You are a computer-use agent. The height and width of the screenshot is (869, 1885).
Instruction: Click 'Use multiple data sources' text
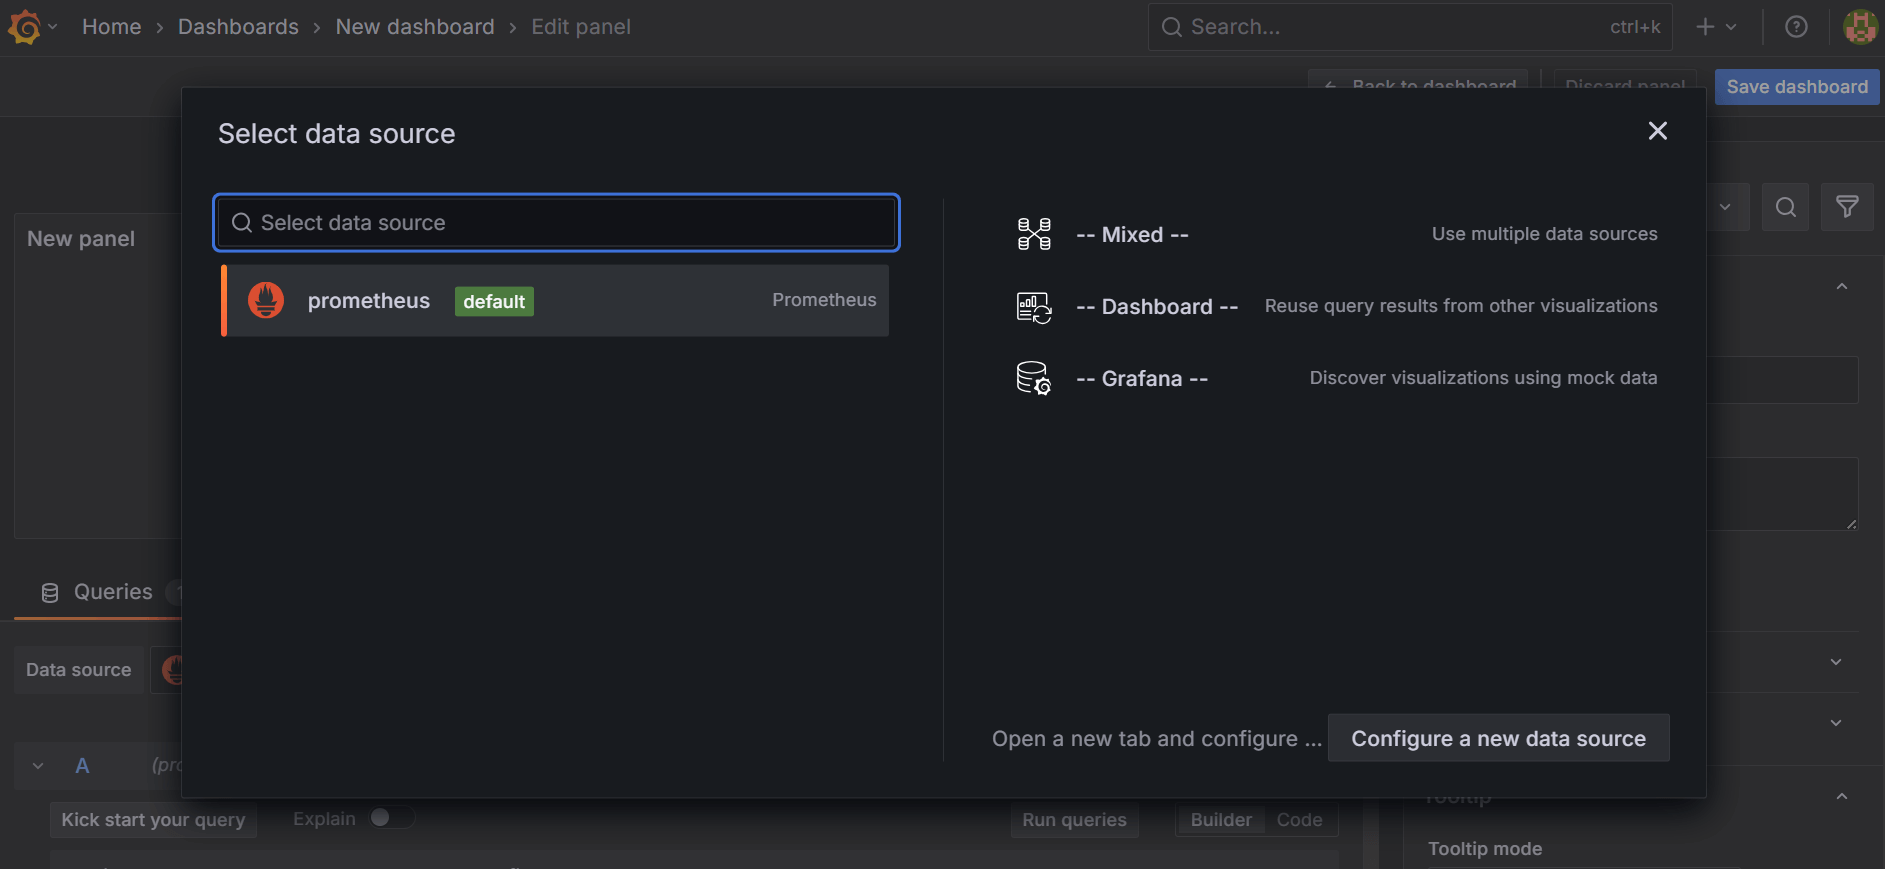pyautogui.click(x=1544, y=234)
